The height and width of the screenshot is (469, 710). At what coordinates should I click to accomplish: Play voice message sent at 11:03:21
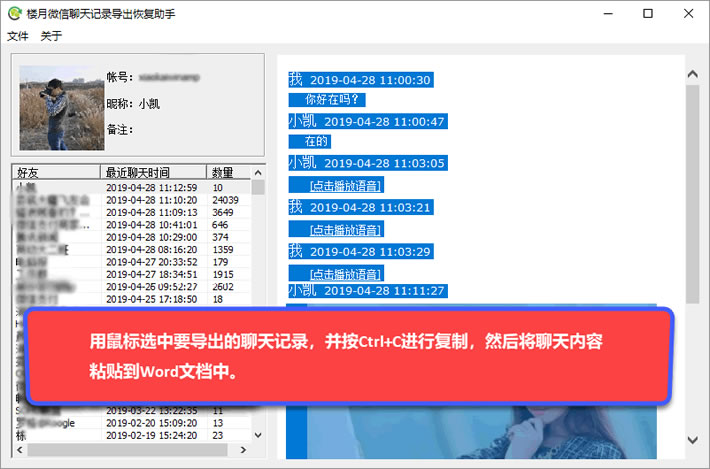click(345, 230)
